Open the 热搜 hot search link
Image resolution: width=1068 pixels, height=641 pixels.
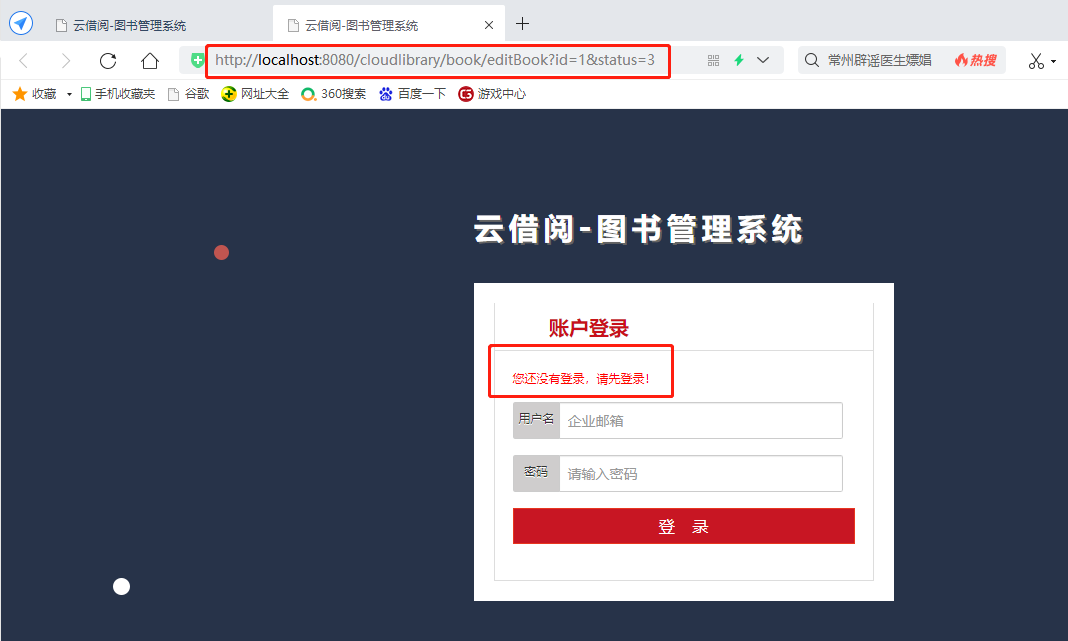pos(975,60)
